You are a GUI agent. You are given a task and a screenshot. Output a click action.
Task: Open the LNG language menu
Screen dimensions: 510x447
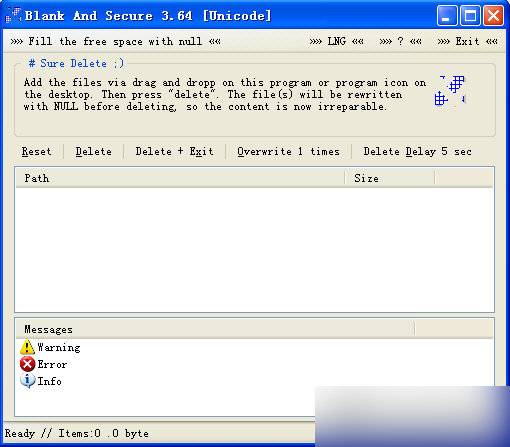tap(336, 42)
